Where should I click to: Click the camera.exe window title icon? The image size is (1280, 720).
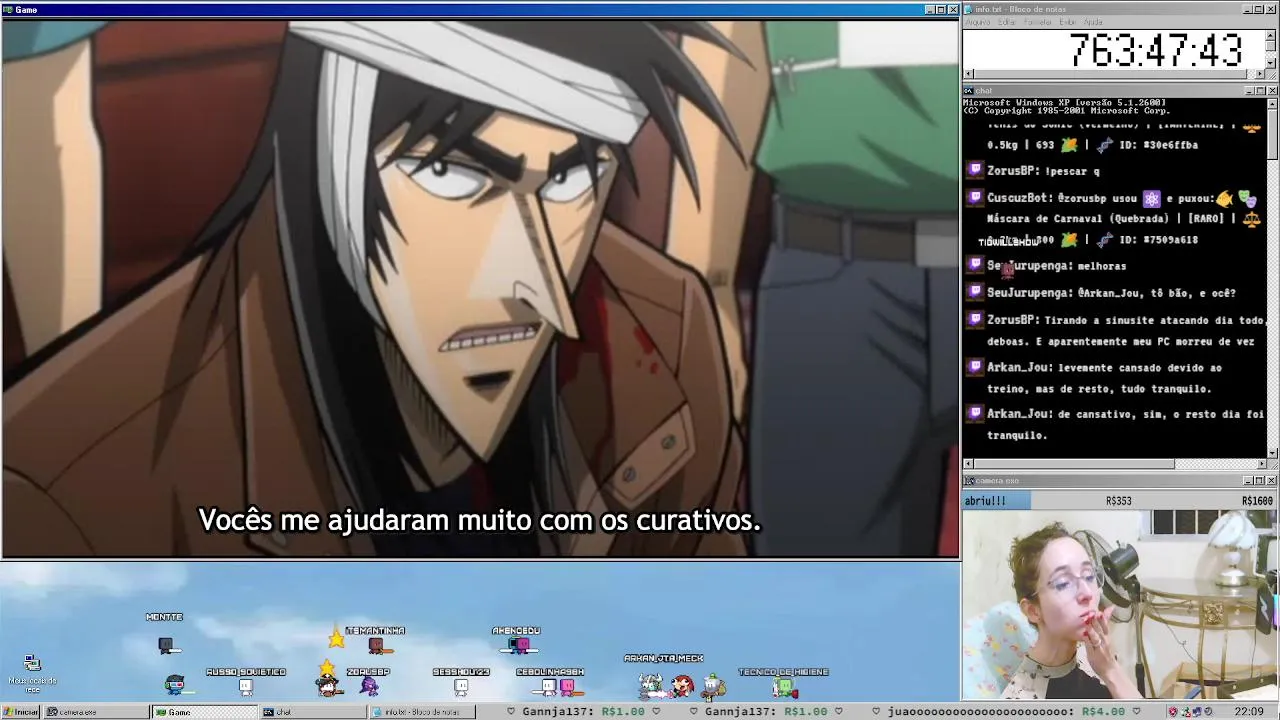click(969, 481)
